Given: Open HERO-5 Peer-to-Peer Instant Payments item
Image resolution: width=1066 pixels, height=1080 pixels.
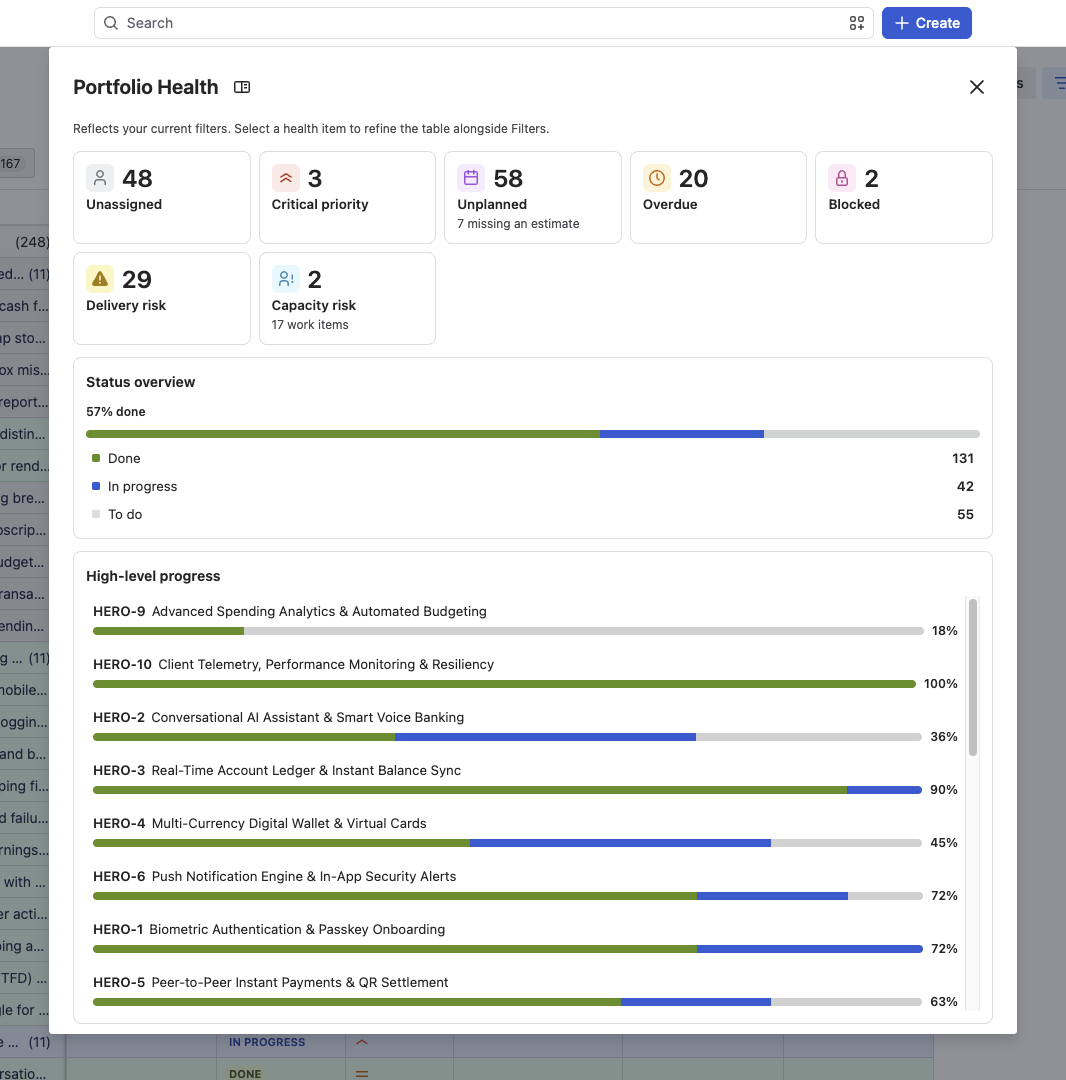Looking at the screenshot, I should (x=271, y=983).
